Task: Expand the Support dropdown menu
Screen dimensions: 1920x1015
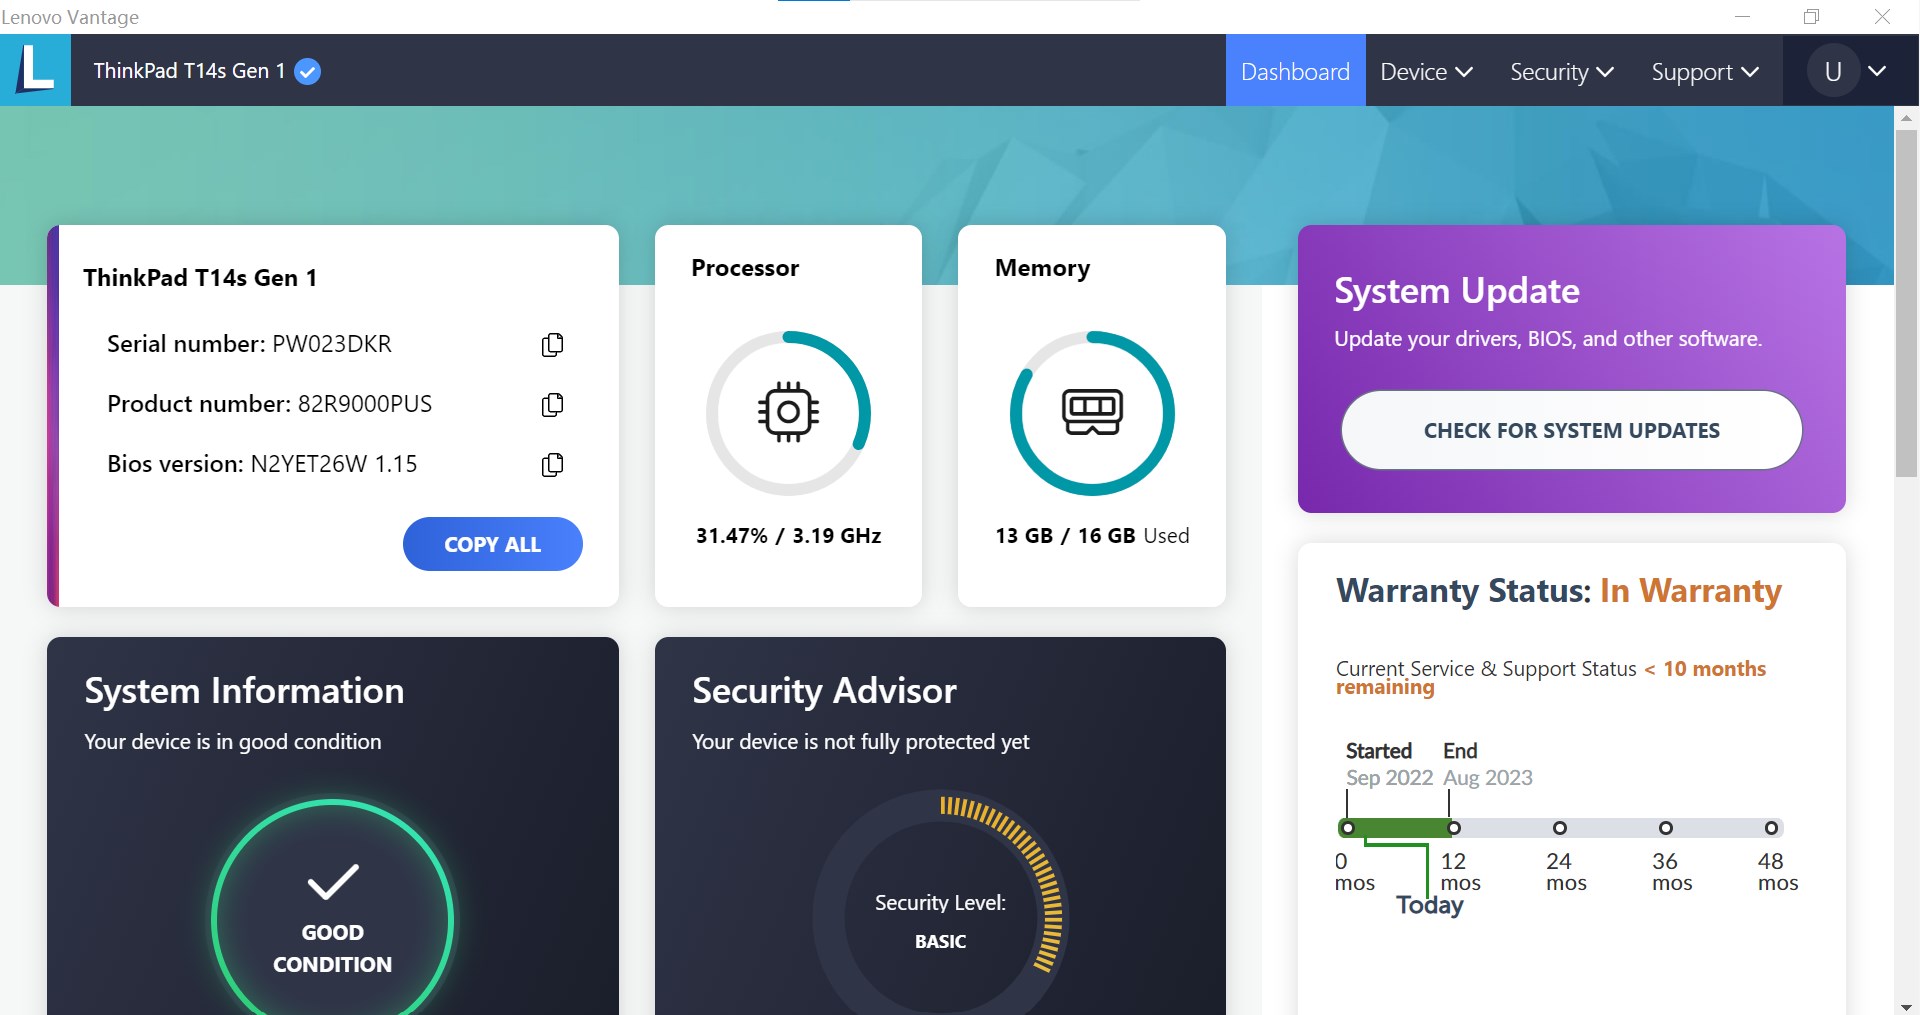Action: click(x=1705, y=71)
